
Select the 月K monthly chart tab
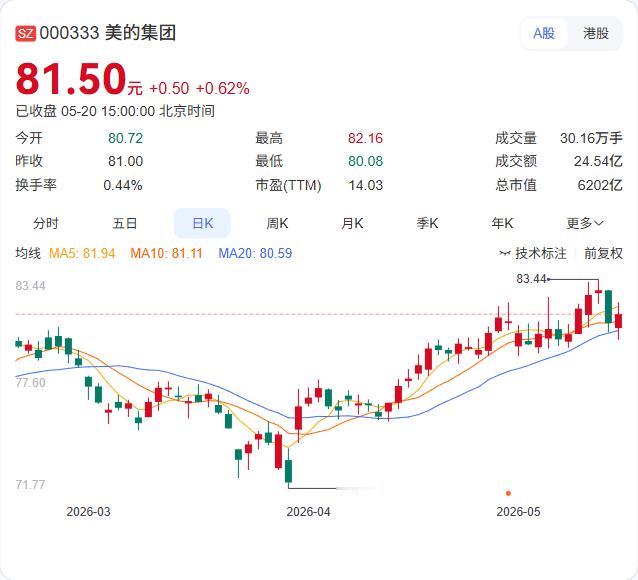352,223
